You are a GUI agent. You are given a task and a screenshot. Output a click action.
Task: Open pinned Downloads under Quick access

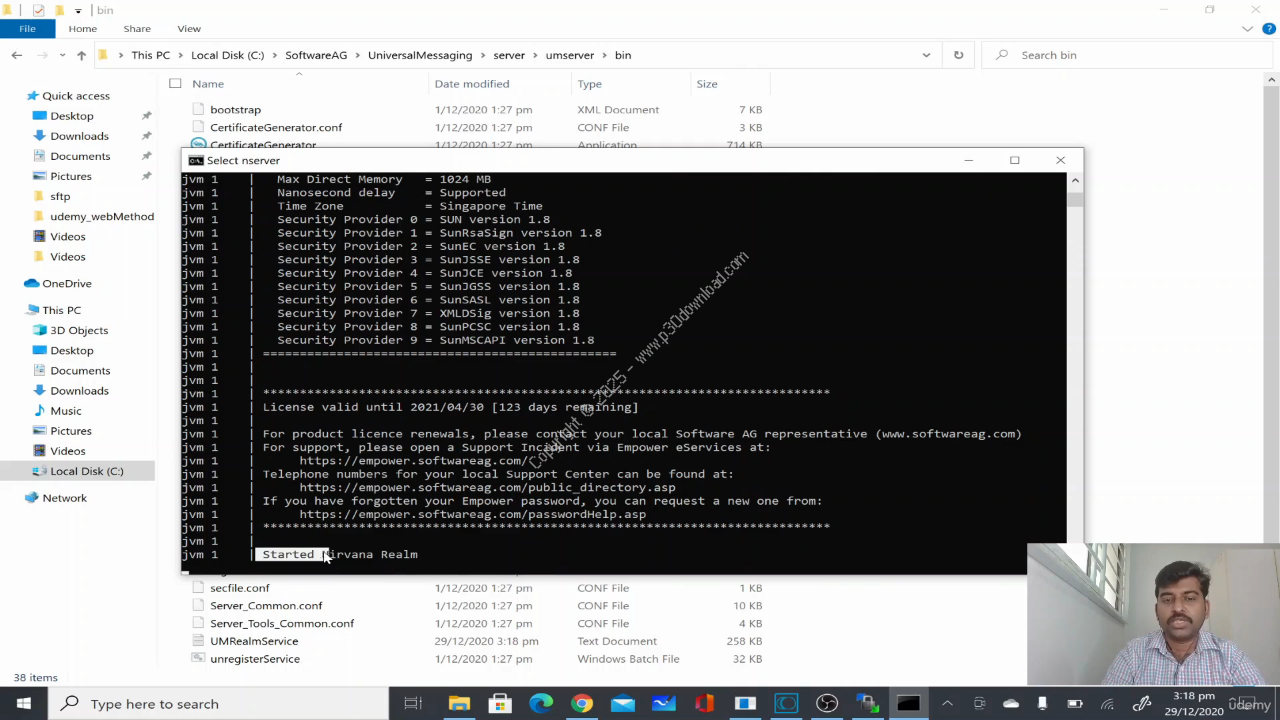click(x=79, y=136)
